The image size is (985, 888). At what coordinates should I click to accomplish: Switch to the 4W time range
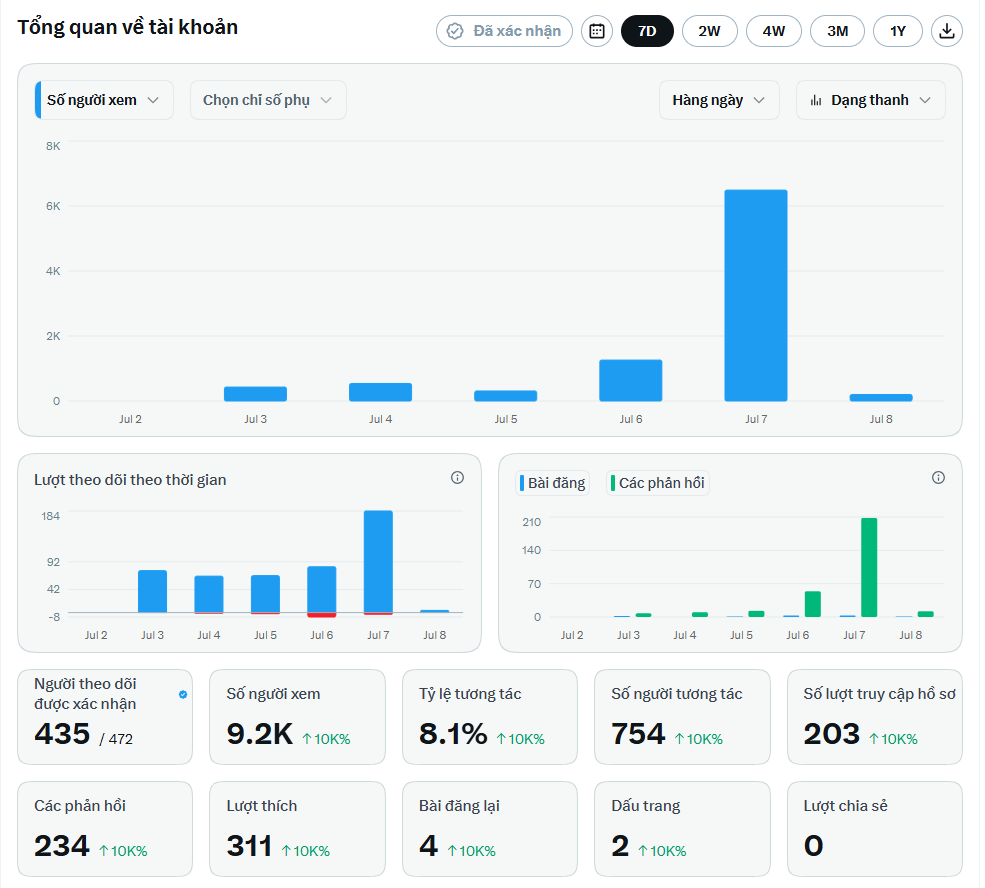(x=773, y=31)
